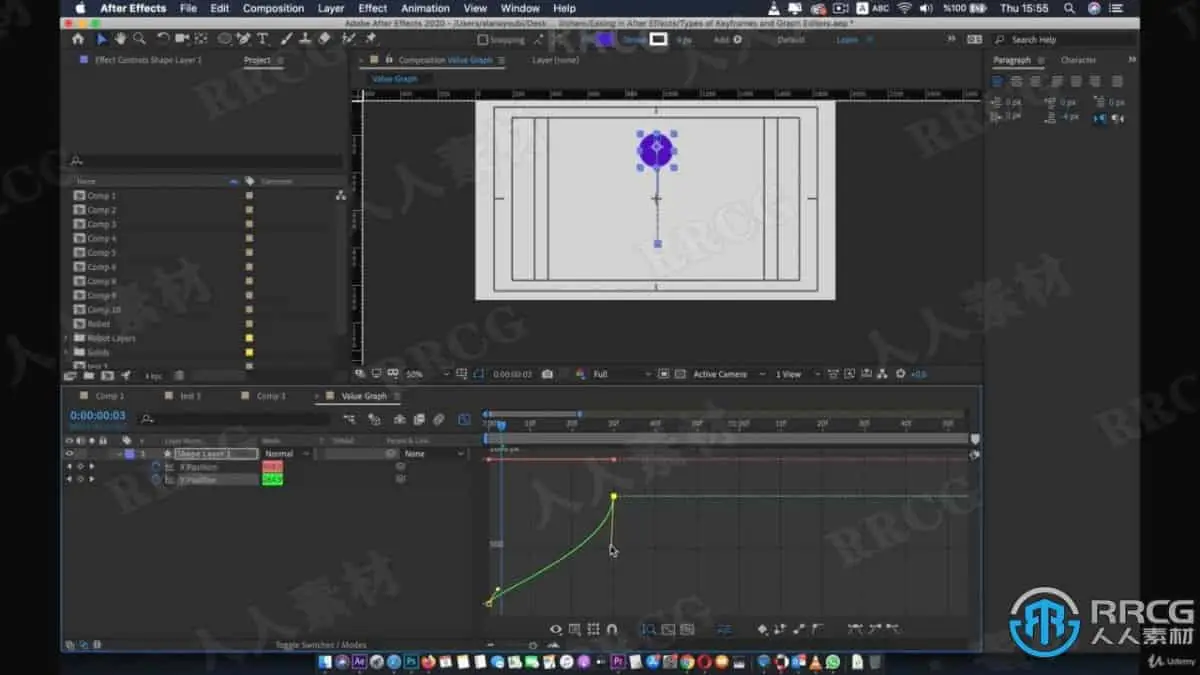
Task: Click the Home icon in toolbar
Action: [x=78, y=39]
